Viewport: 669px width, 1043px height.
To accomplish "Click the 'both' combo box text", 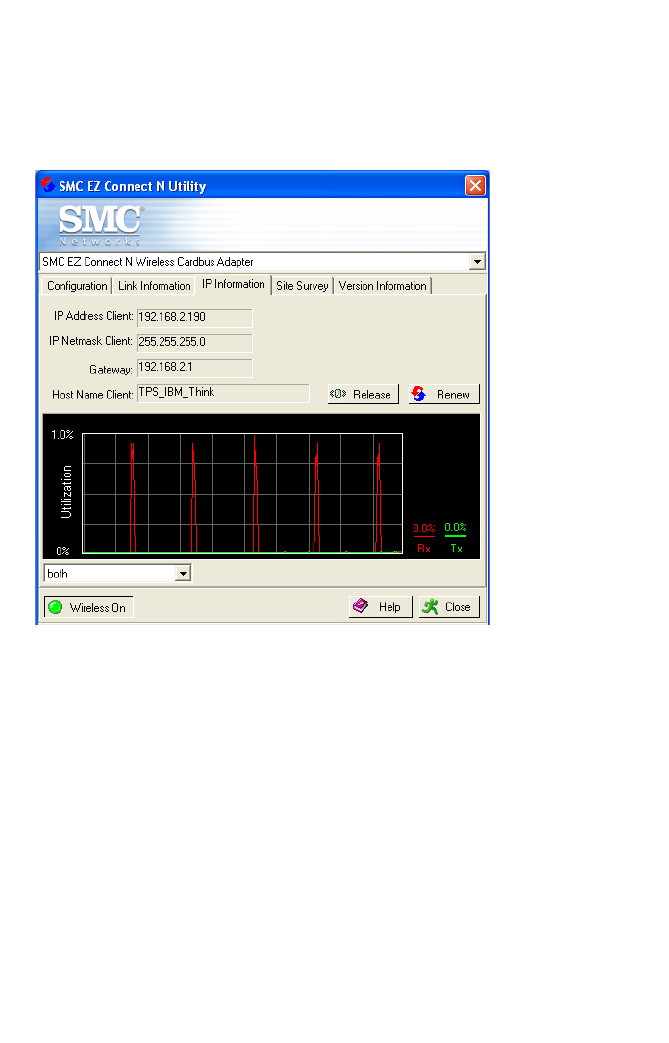I will coord(57,573).
